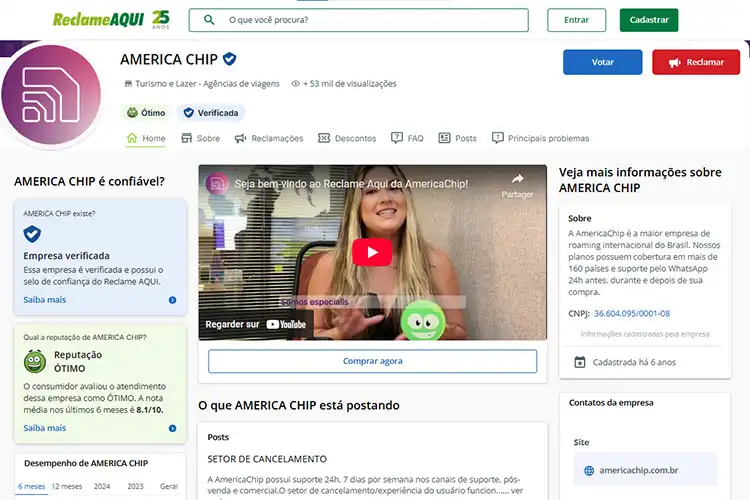
Task: Click the Reclamações megaphone icon
Action: [240, 138]
